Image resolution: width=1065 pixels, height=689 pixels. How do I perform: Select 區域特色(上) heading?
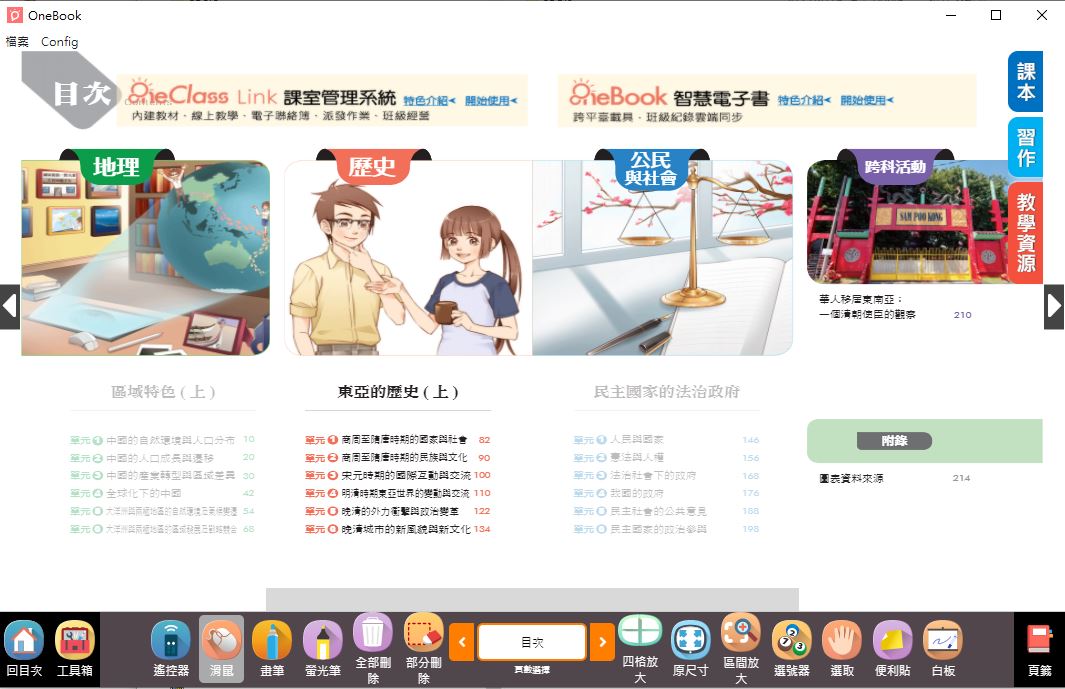pos(163,391)
